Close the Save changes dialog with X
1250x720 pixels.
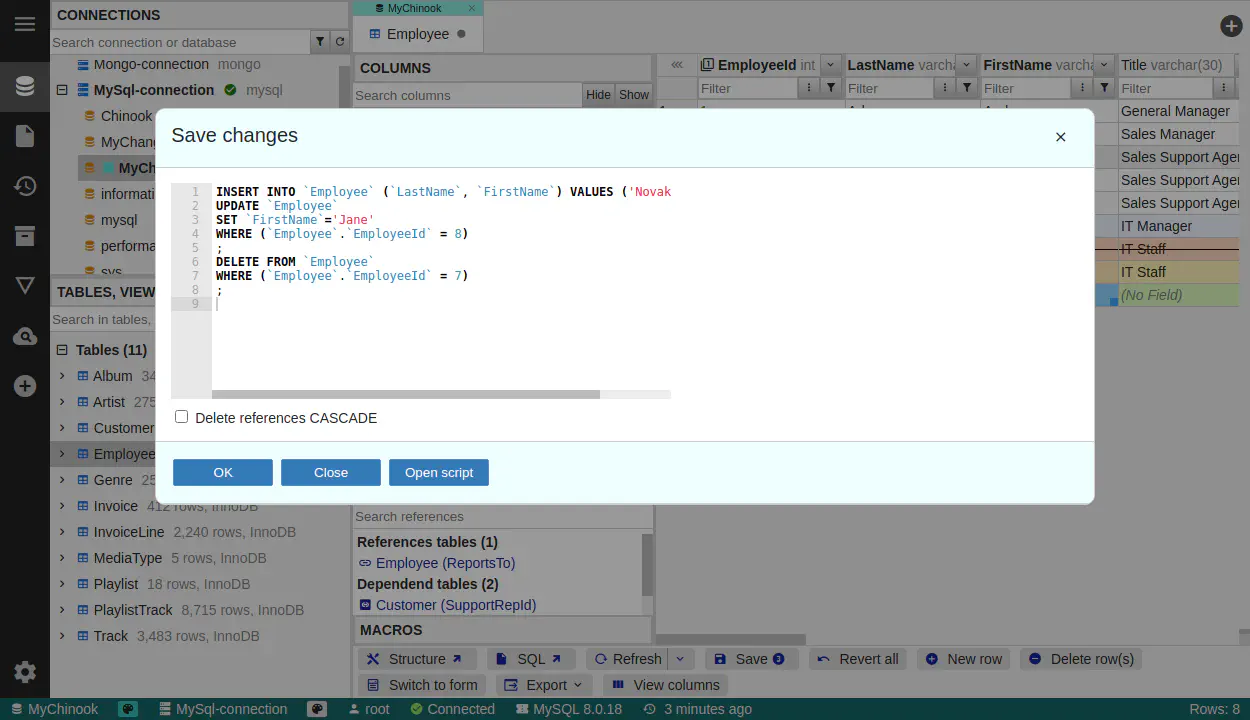[1060, 137]
